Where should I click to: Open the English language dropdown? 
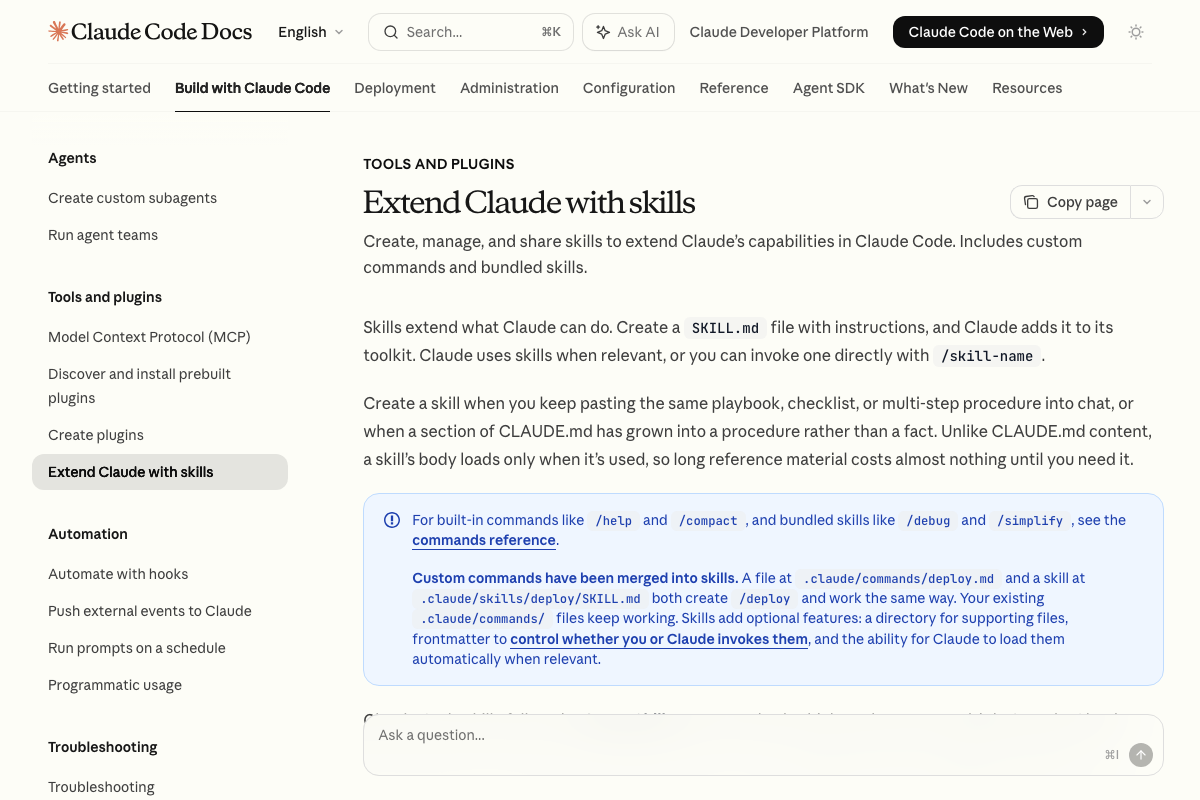(310, 31)
